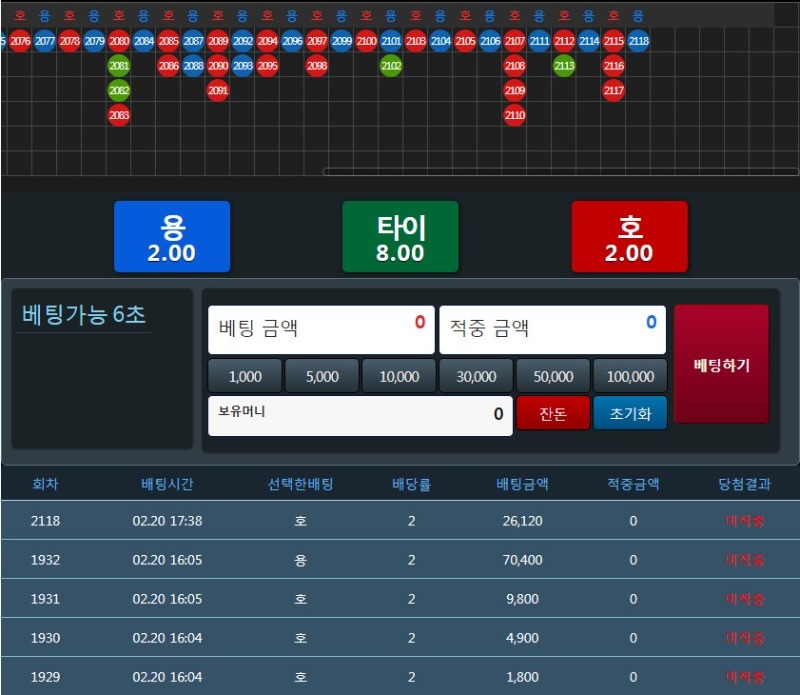800x695 pixels.
Task: Click the 배당률 column header
Action: click(x=411, y=484)
